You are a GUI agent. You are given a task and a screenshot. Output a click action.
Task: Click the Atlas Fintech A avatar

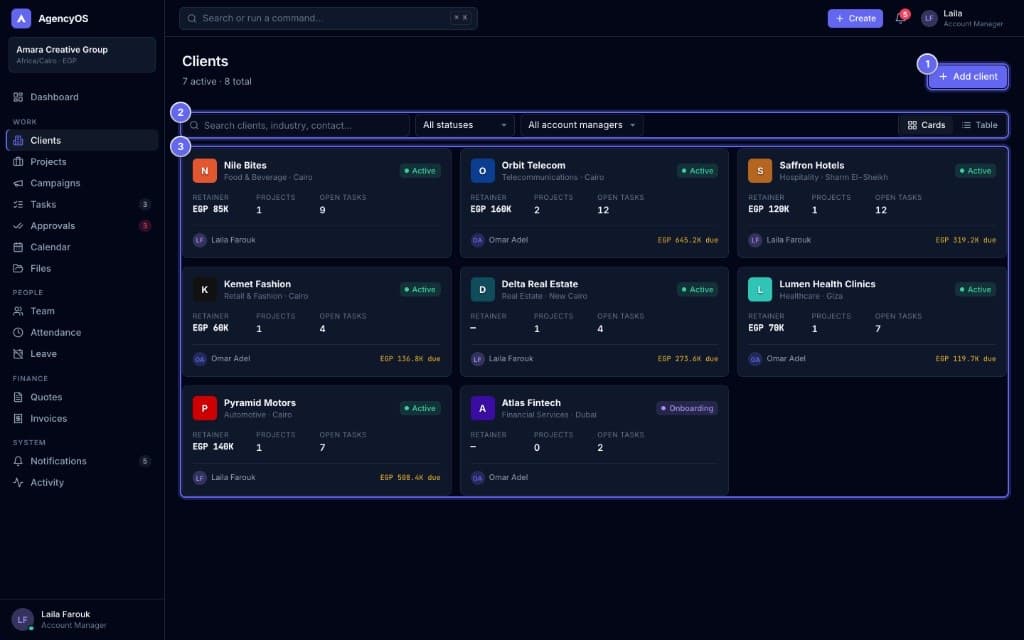click(x=483, y=409)
